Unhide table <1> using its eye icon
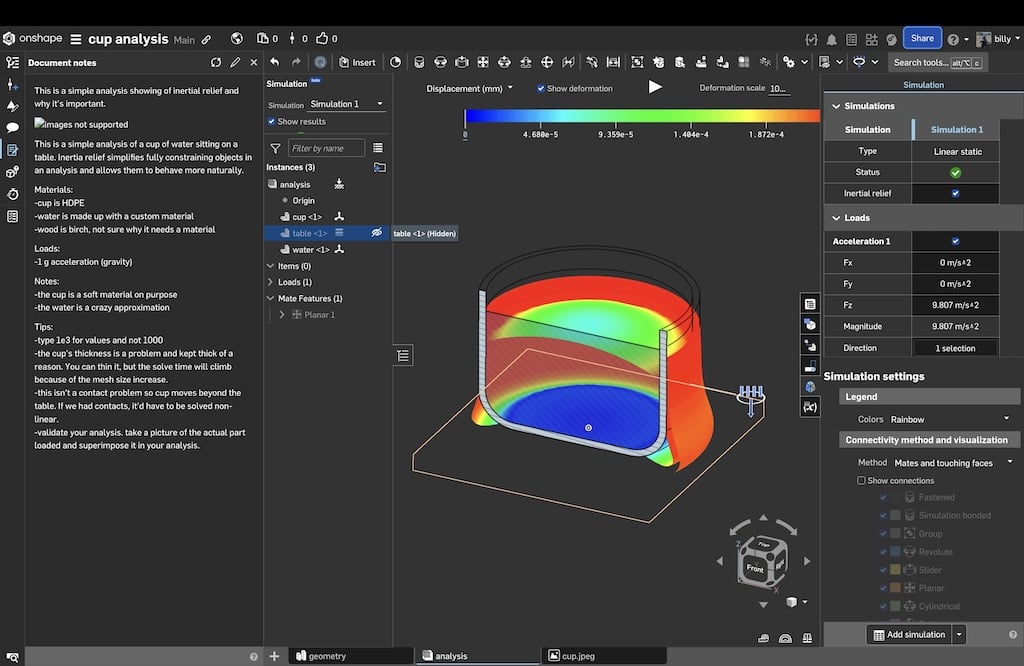Viewport: 1024px width, 666px height. (x=377, y=233)
